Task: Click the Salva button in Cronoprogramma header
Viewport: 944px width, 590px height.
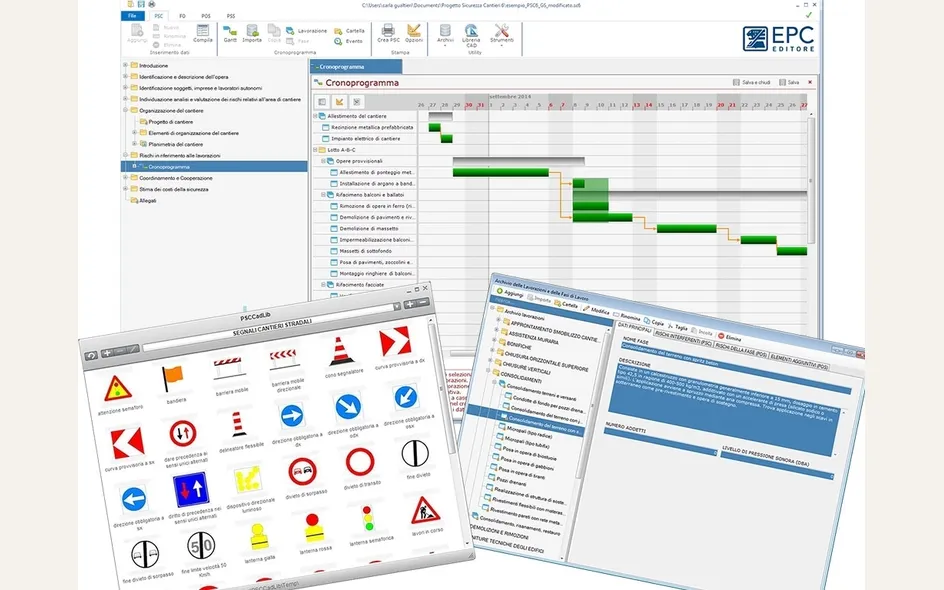Action: tap(789, 82)
